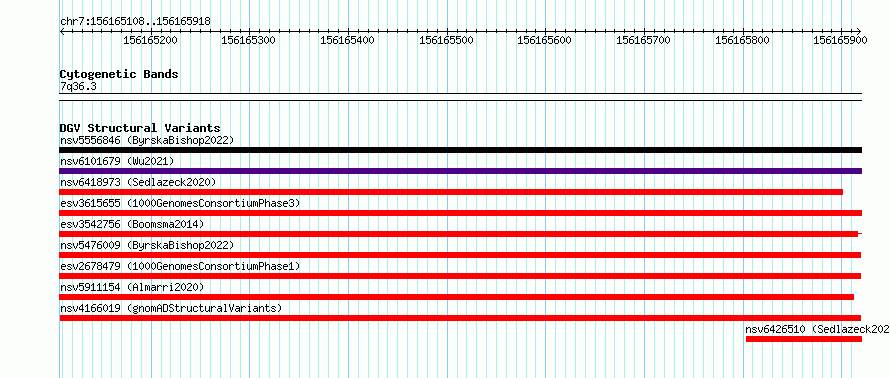Select the red bar under nsv5911154
Image resolution: width=890 pixels, height=378 pixels.
457,297
